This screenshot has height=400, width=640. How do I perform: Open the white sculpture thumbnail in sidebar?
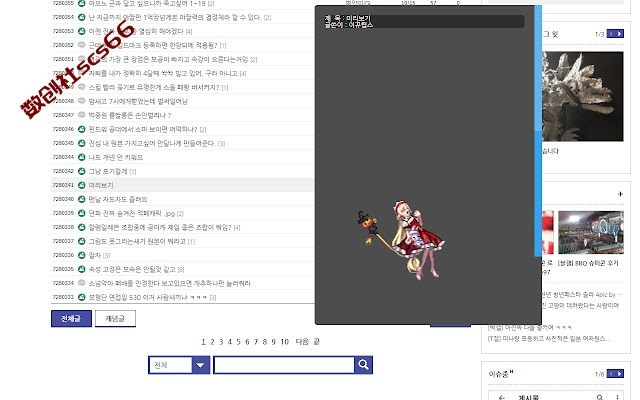tap(582, 96)
